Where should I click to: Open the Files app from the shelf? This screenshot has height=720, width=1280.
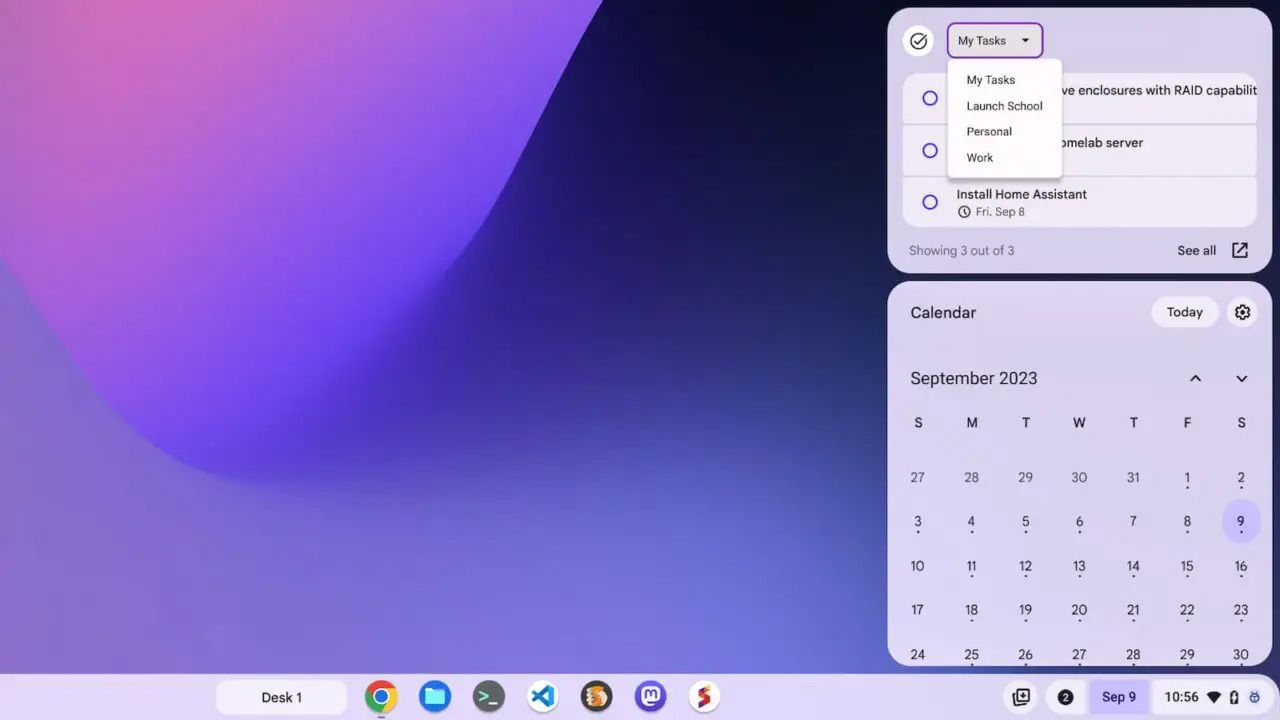pos(434,696)
